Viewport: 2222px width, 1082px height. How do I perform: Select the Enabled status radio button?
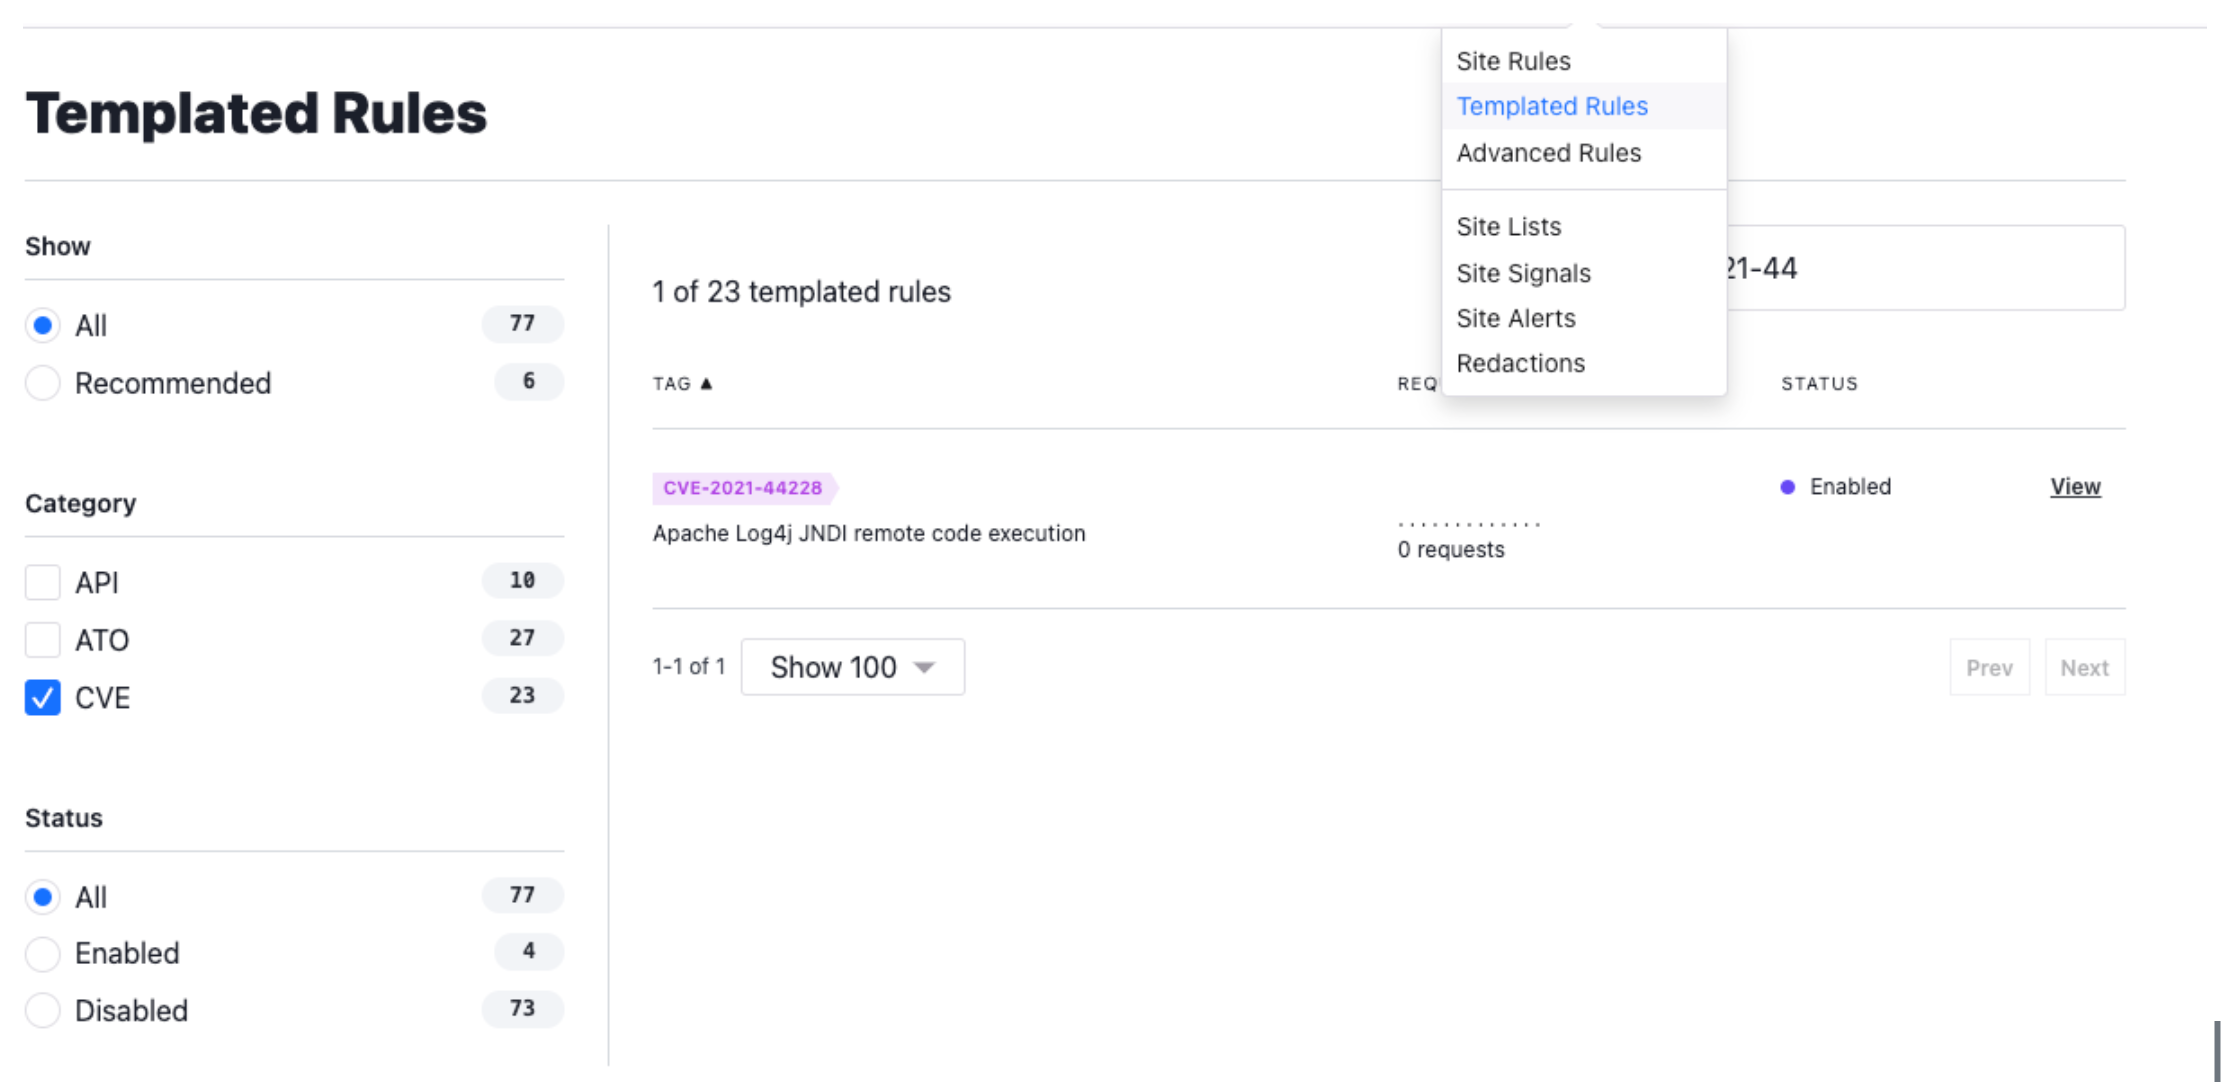[x=43, y=954]
